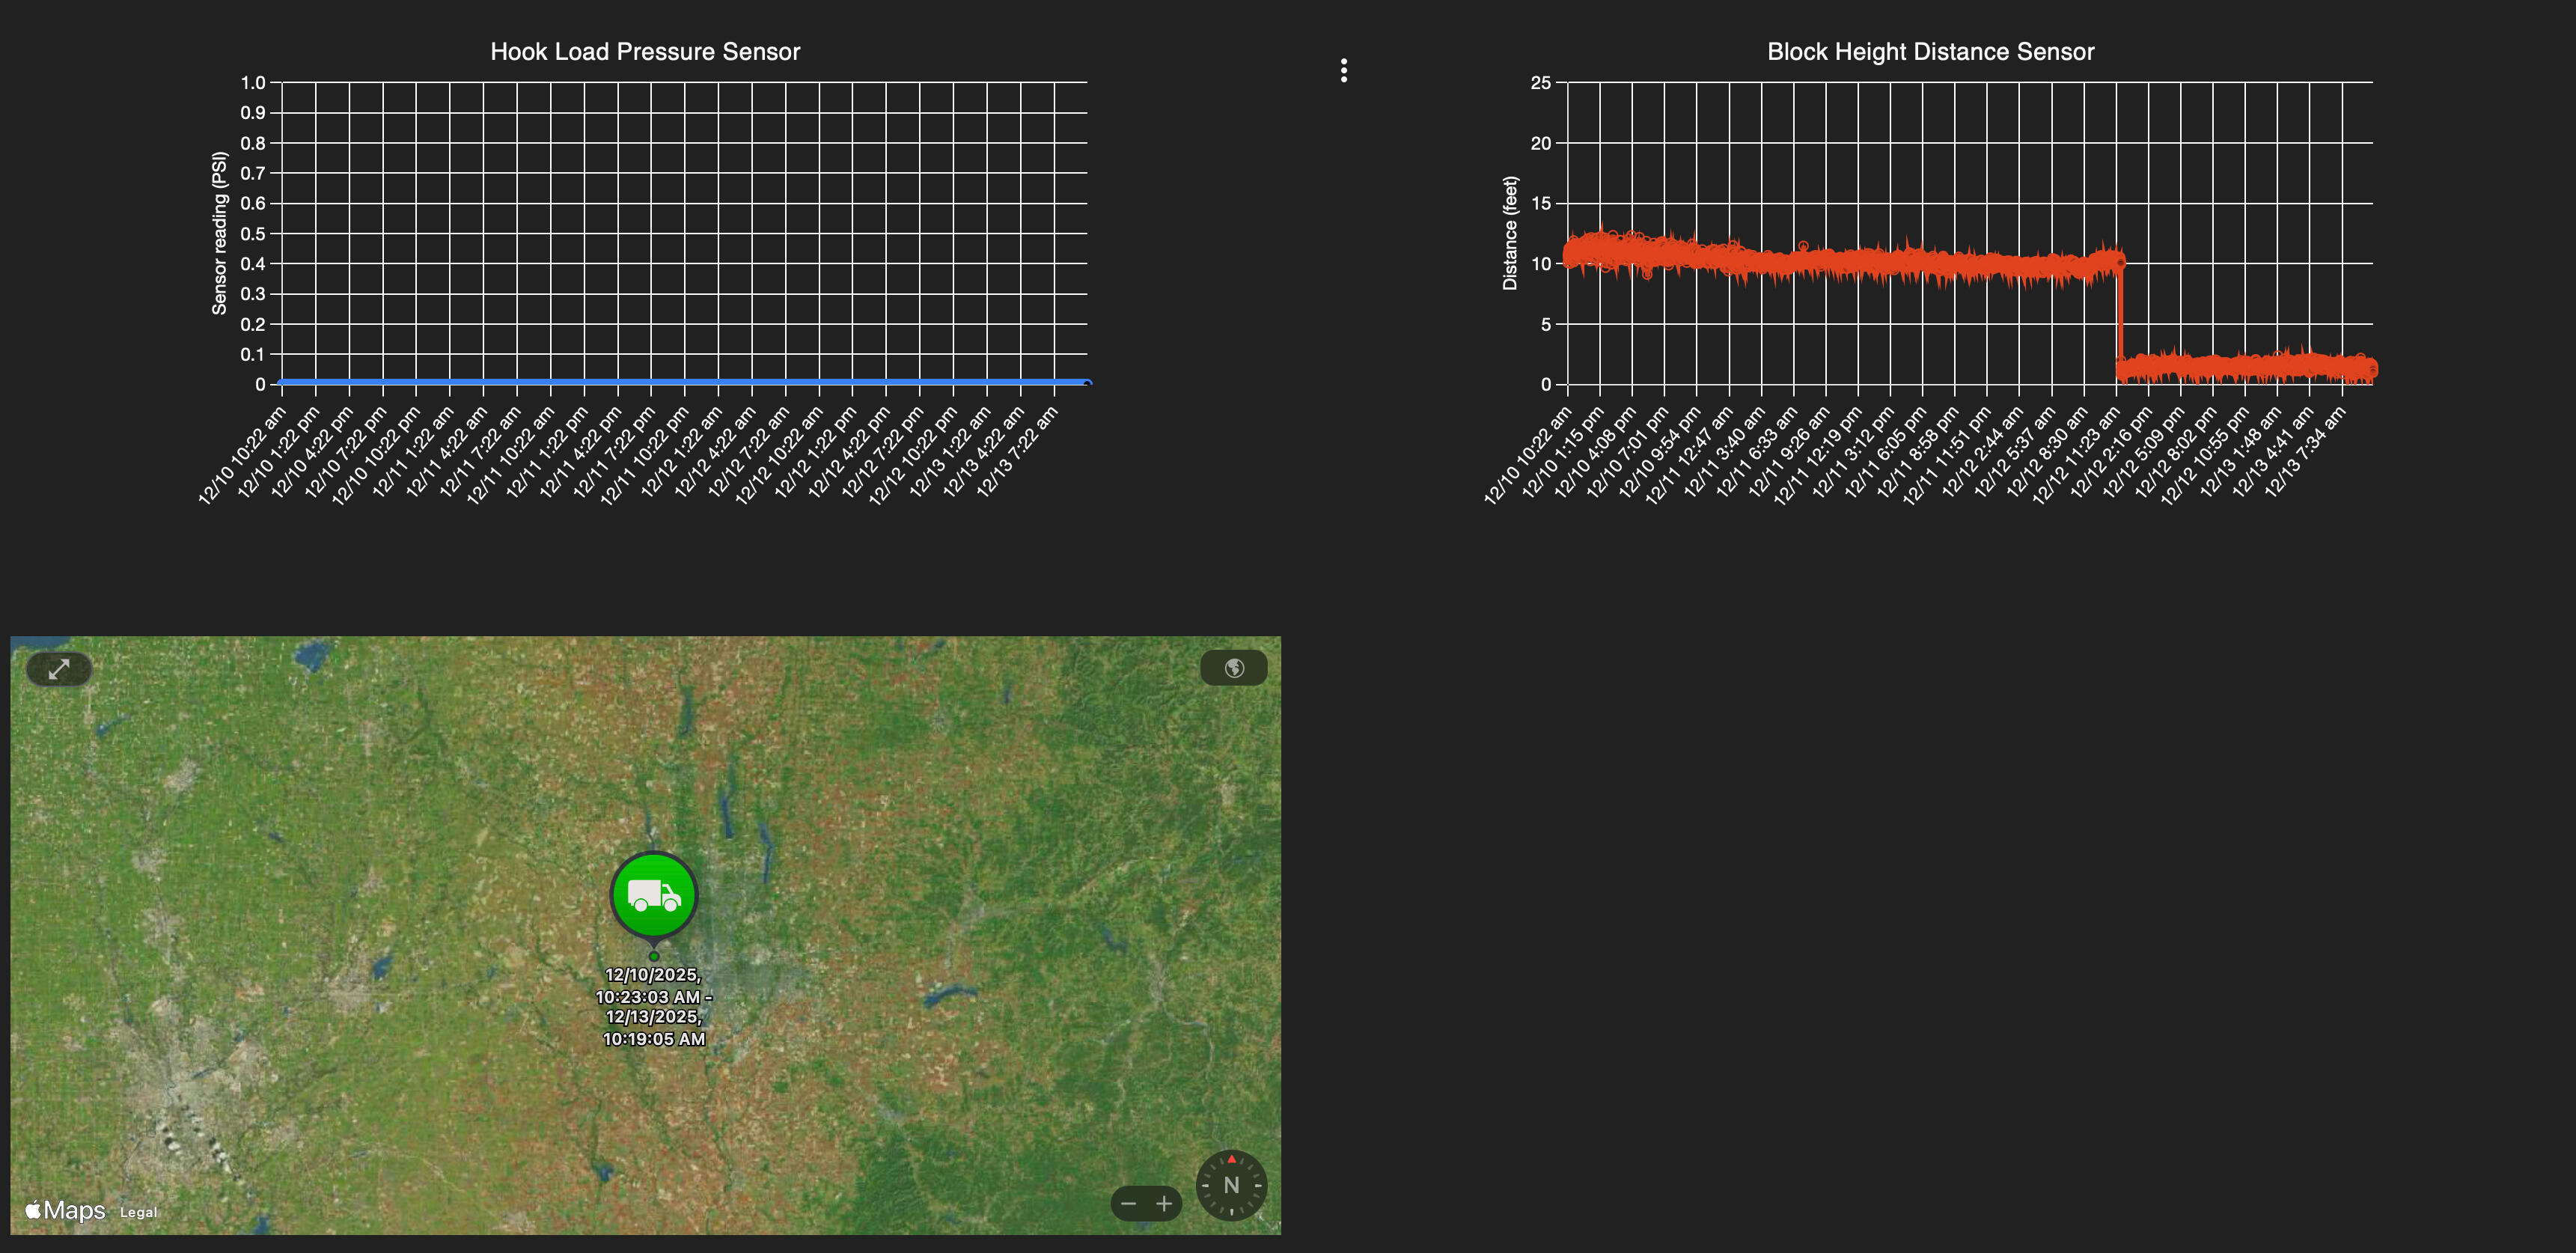Click the north compass control
The height and width of the screenshot is (1253, 2576).
coord(1231,1185)
